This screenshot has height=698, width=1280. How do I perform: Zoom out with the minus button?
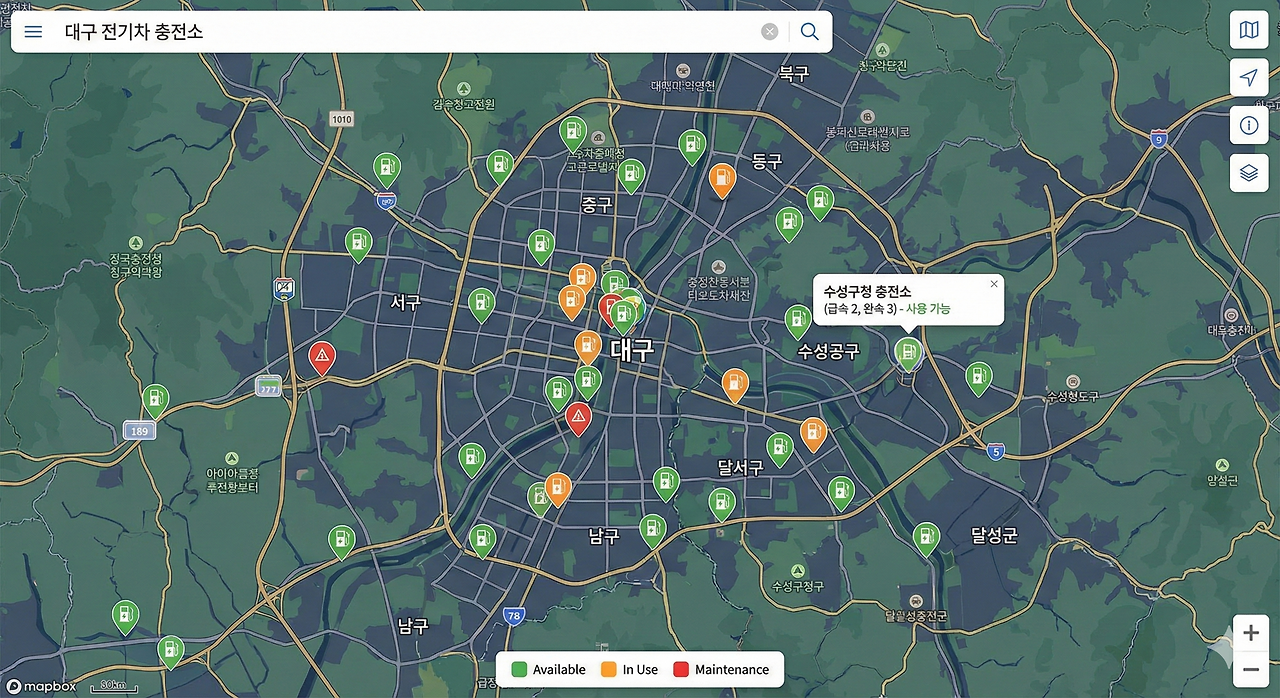pyautogui.click(x=1251, y=669)
